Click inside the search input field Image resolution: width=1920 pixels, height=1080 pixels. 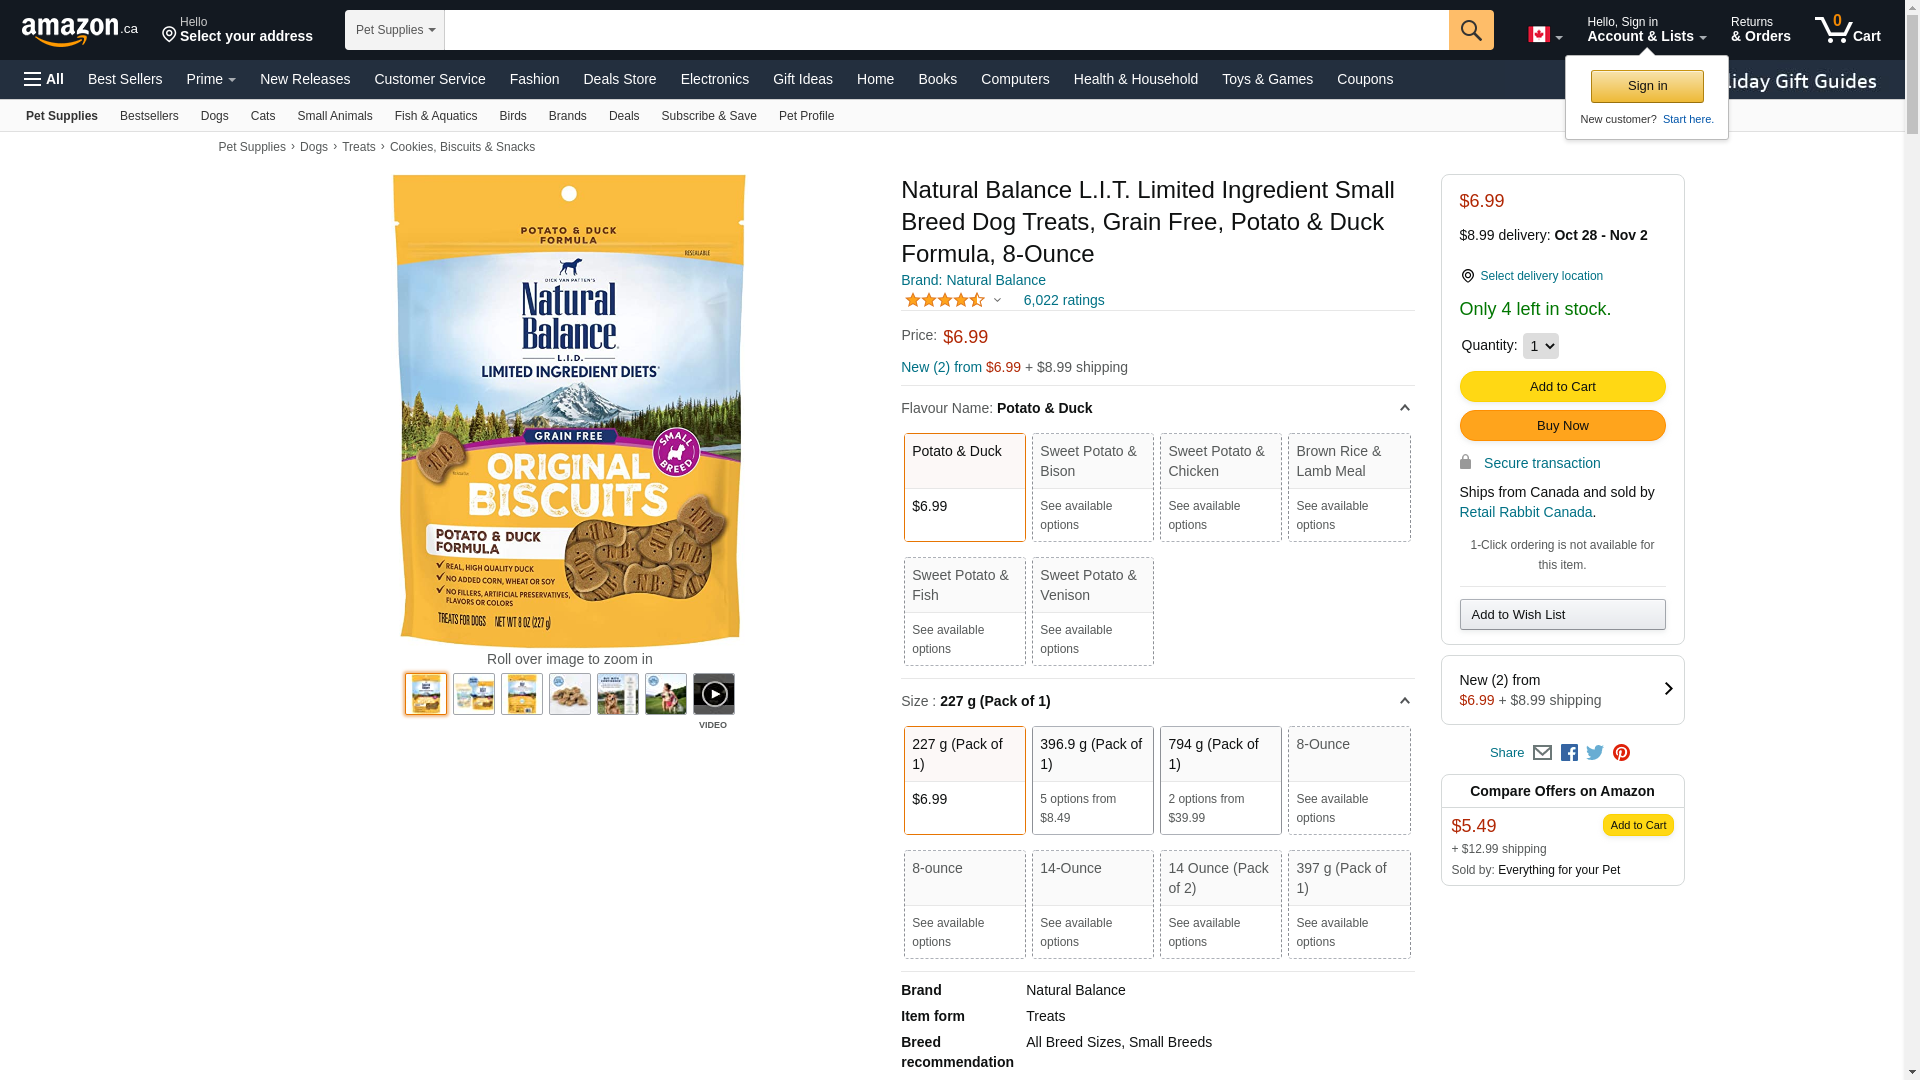945,30
